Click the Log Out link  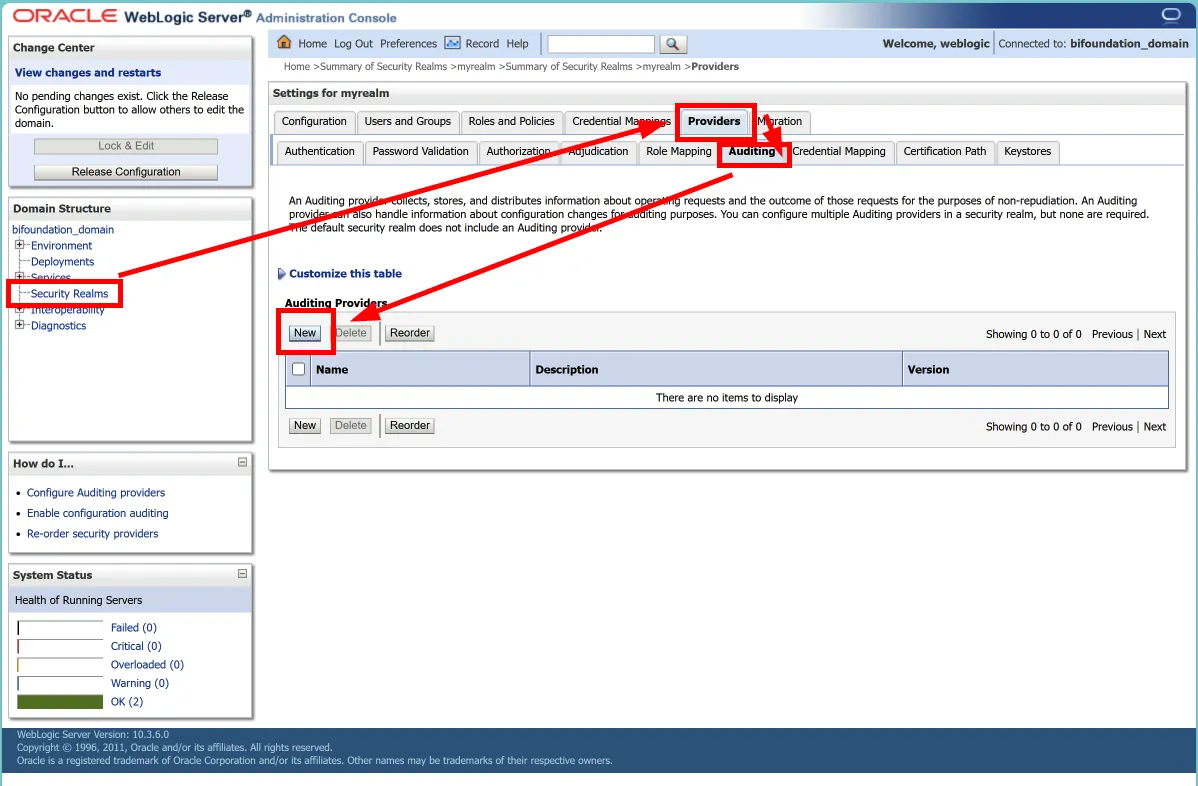pyautogui.click(x=353, y=44)
